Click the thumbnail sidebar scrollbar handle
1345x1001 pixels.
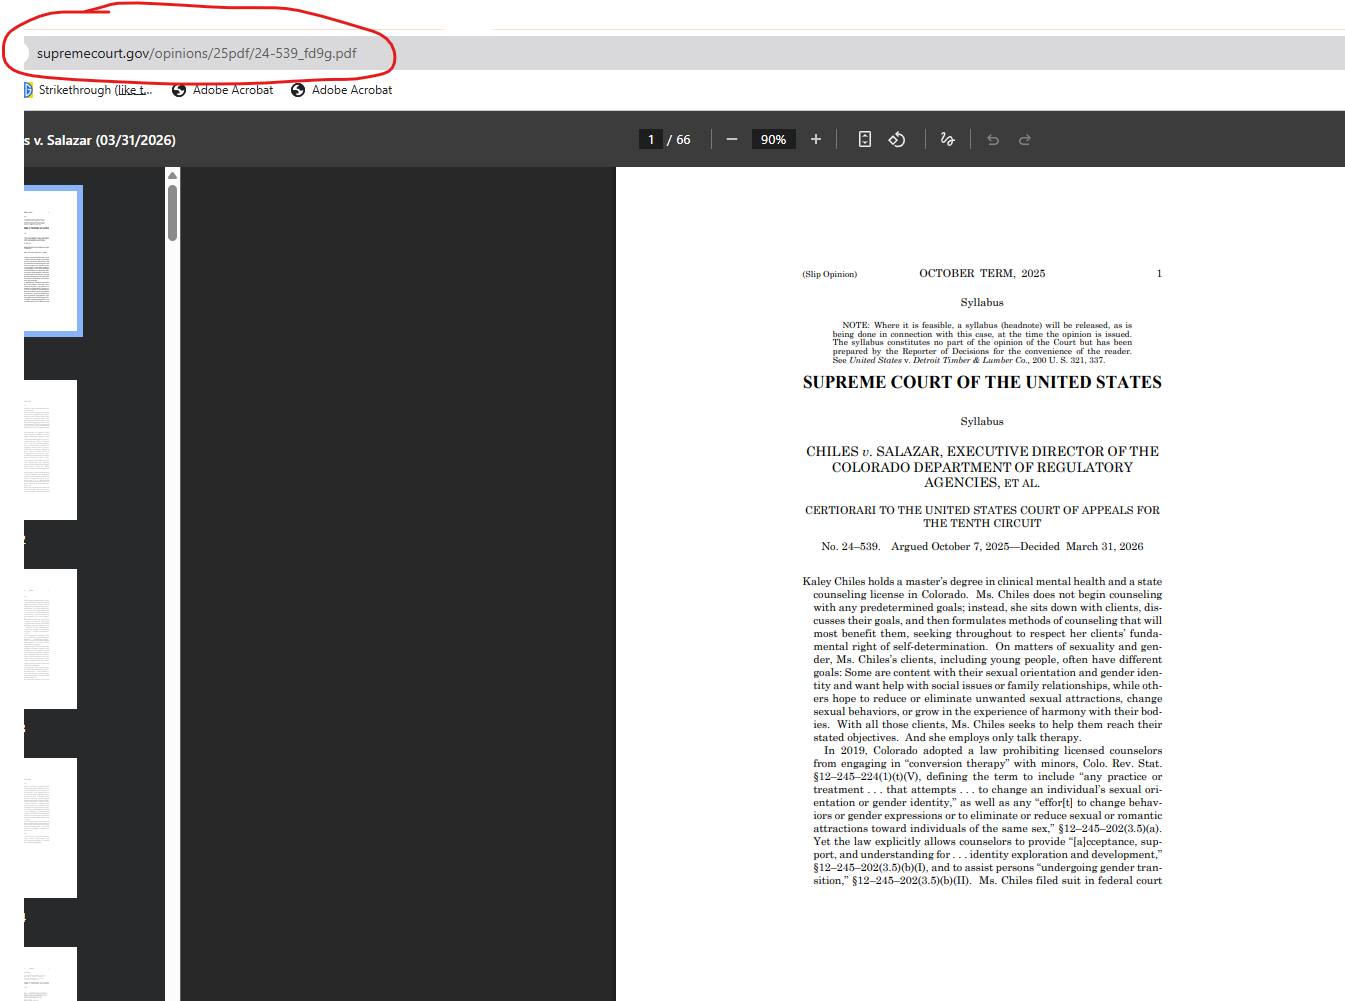click(172, 212)
